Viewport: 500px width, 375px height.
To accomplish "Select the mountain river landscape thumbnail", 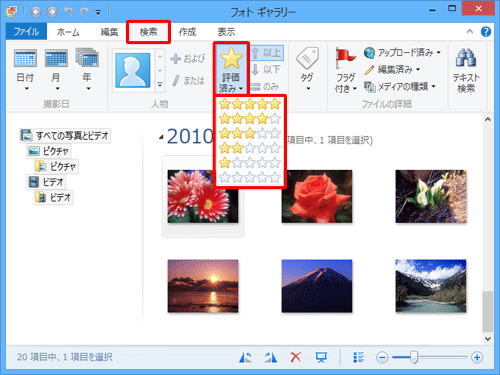I will (431, 286).
